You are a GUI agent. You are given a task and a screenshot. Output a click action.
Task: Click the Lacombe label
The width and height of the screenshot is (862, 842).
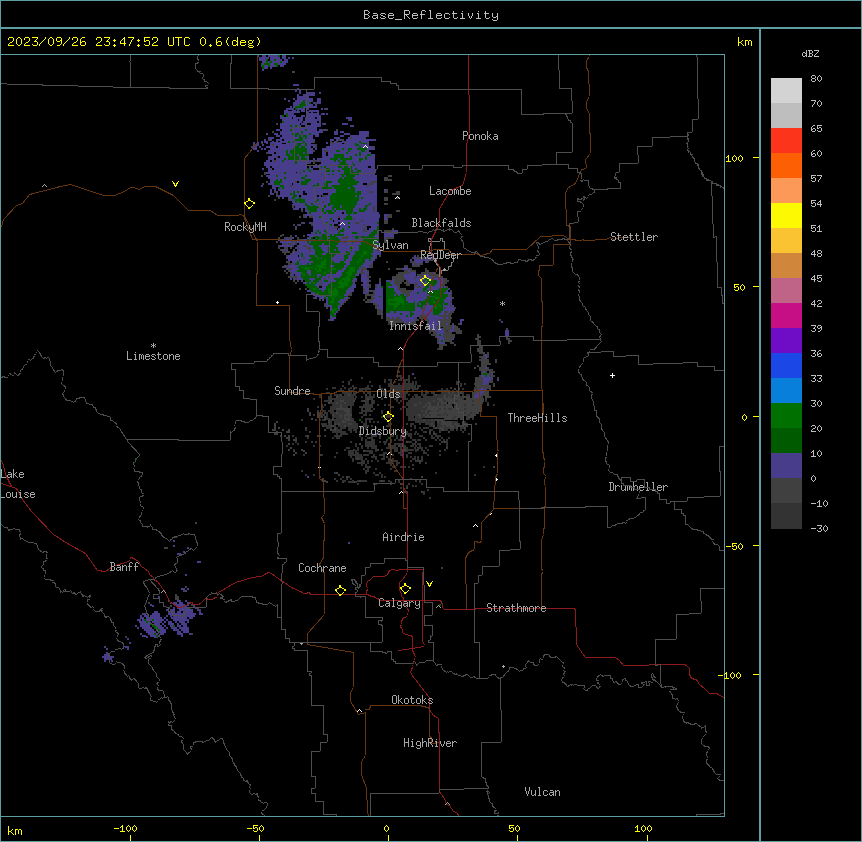click(450, 191)
